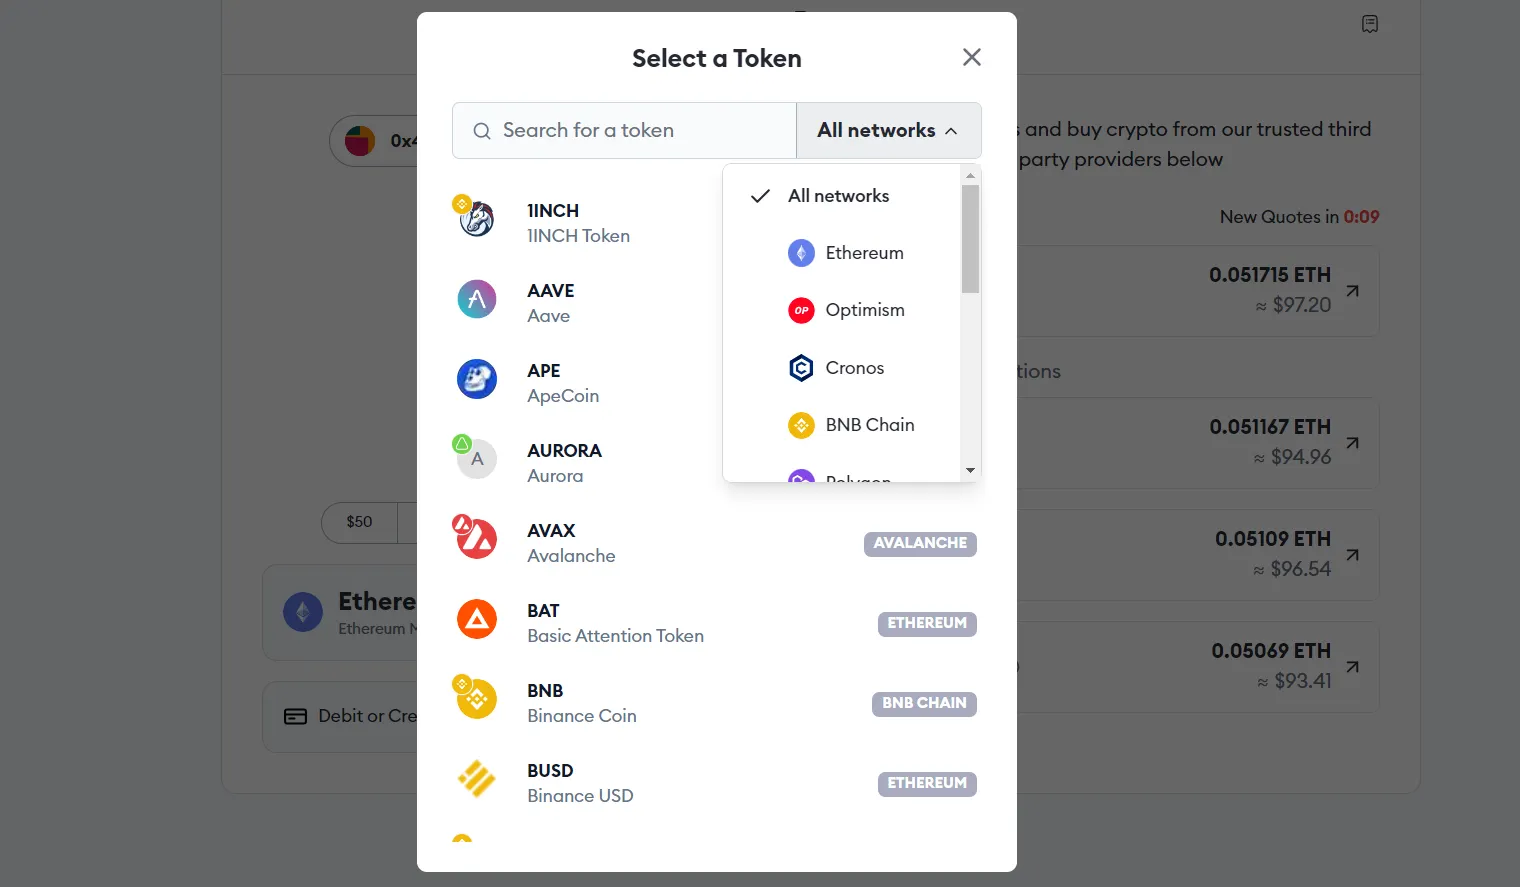The width and height of the screenshot is (1520, 887).
Task: Choose Ethereum from the network list
Action: [864, 253]
